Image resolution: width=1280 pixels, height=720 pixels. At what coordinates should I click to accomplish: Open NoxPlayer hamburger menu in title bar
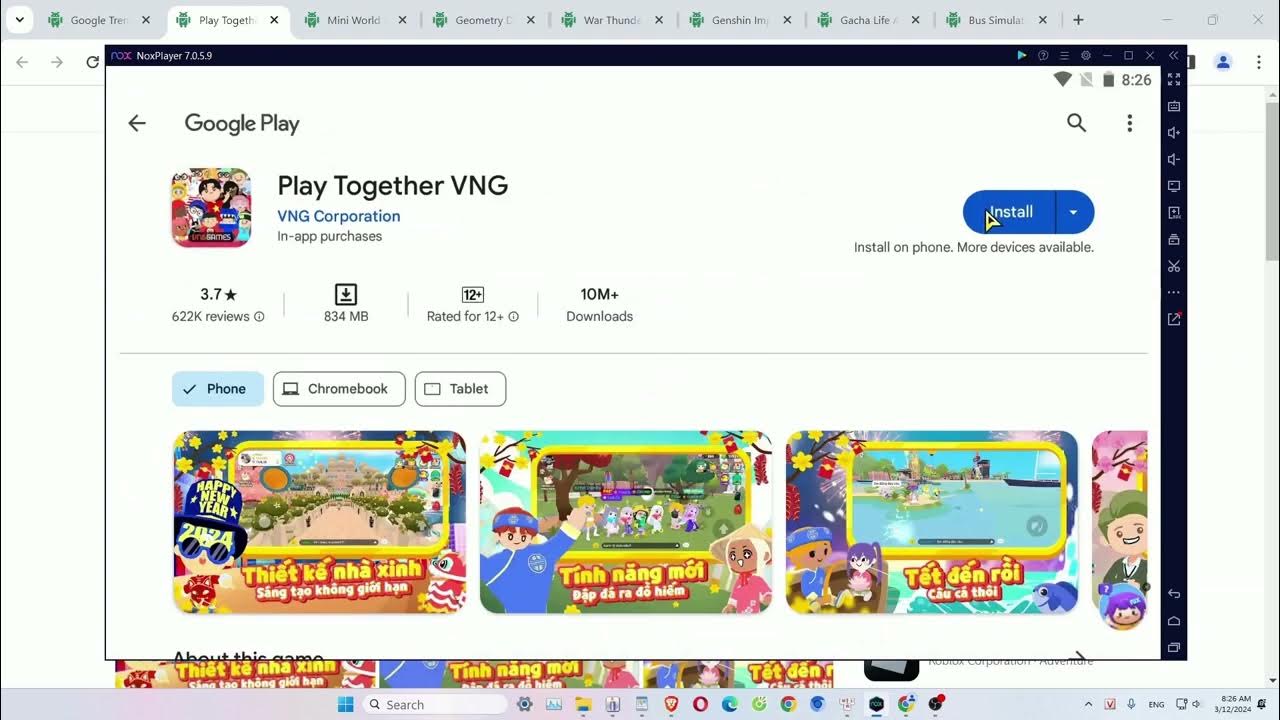(x=1065, y=56)
